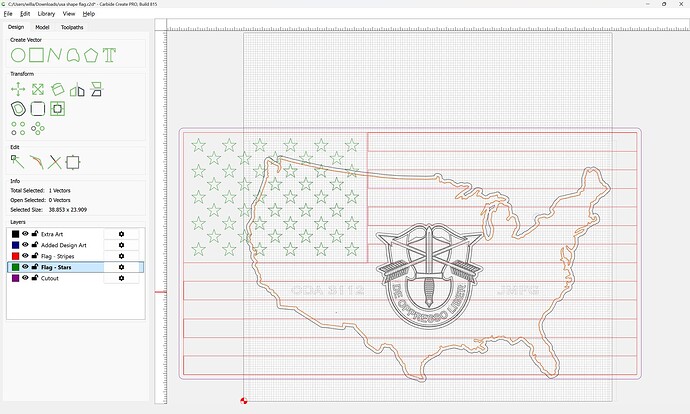Open settings gear for Flag - Stripes layer
This screenshot has width=690, height=414.
click(x=121, y=256)
